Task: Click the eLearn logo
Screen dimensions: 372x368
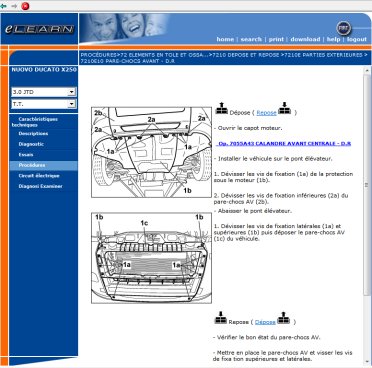Action: pyautogui.click(x=39, y=29)
